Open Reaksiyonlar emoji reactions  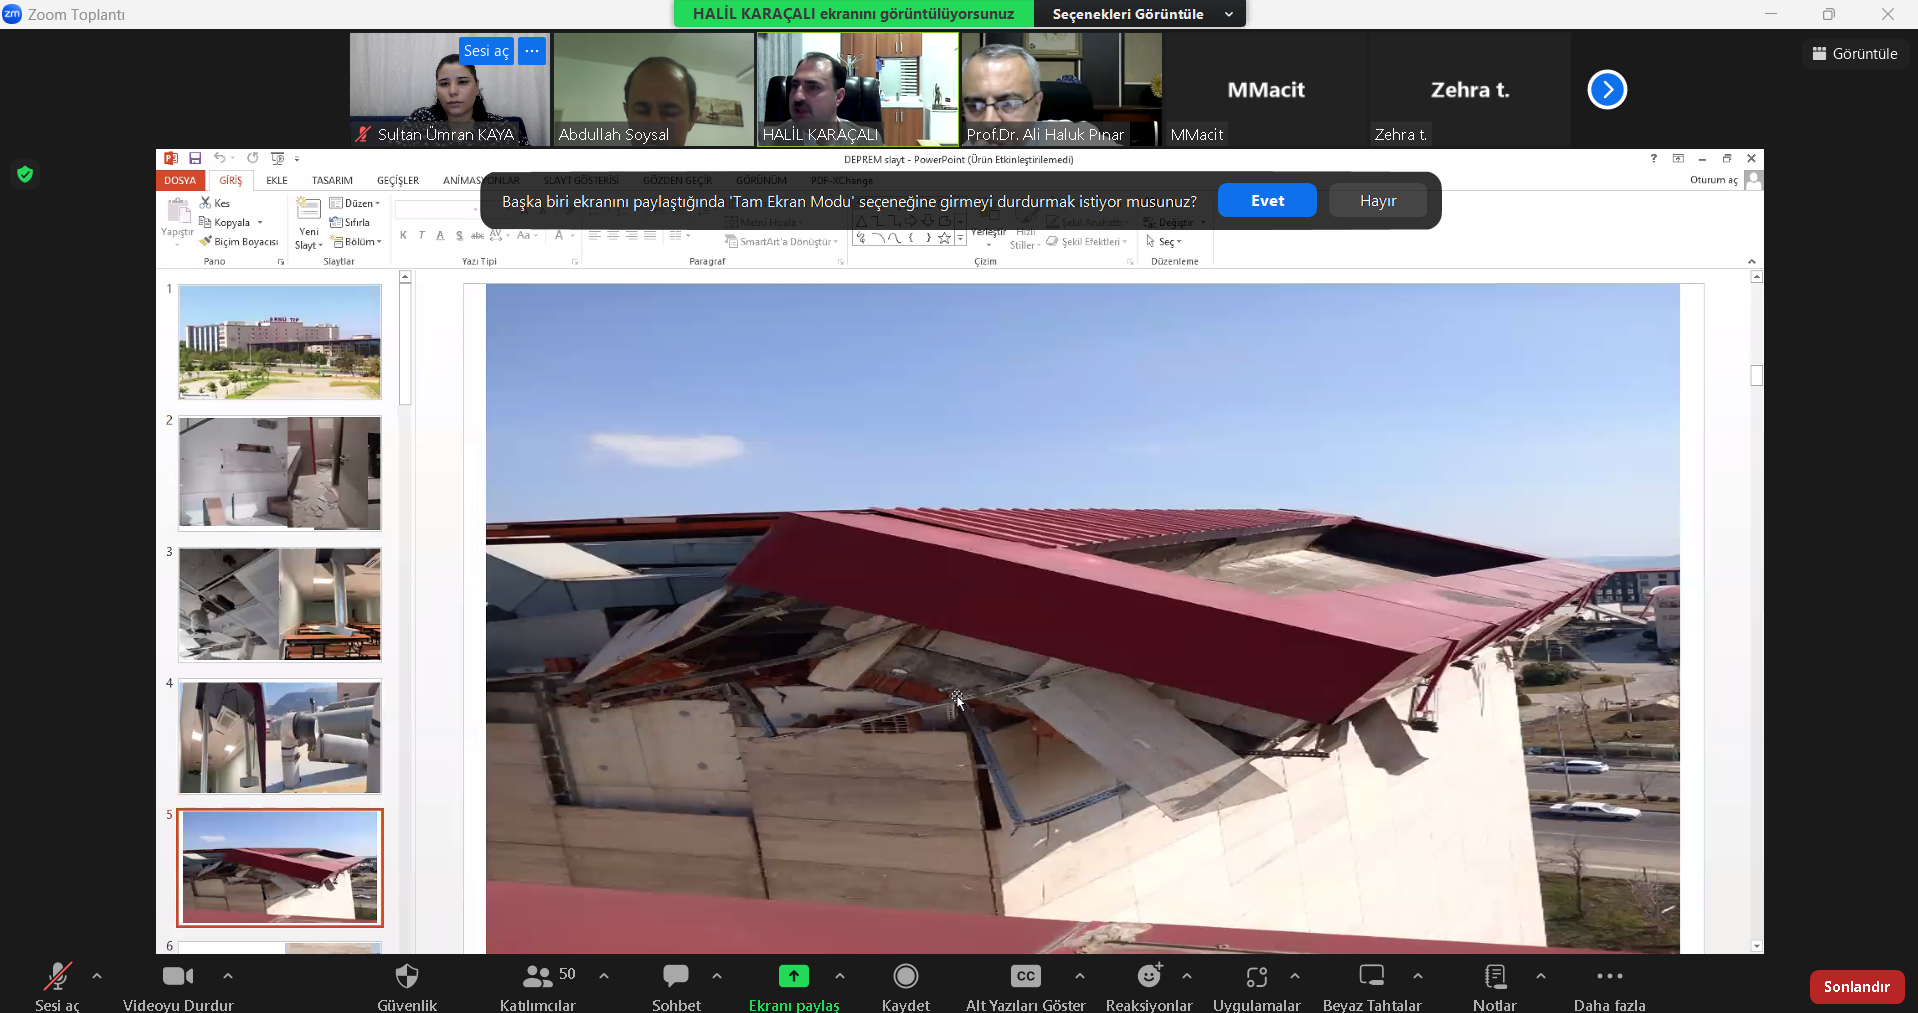click(x=1149, y=976)
